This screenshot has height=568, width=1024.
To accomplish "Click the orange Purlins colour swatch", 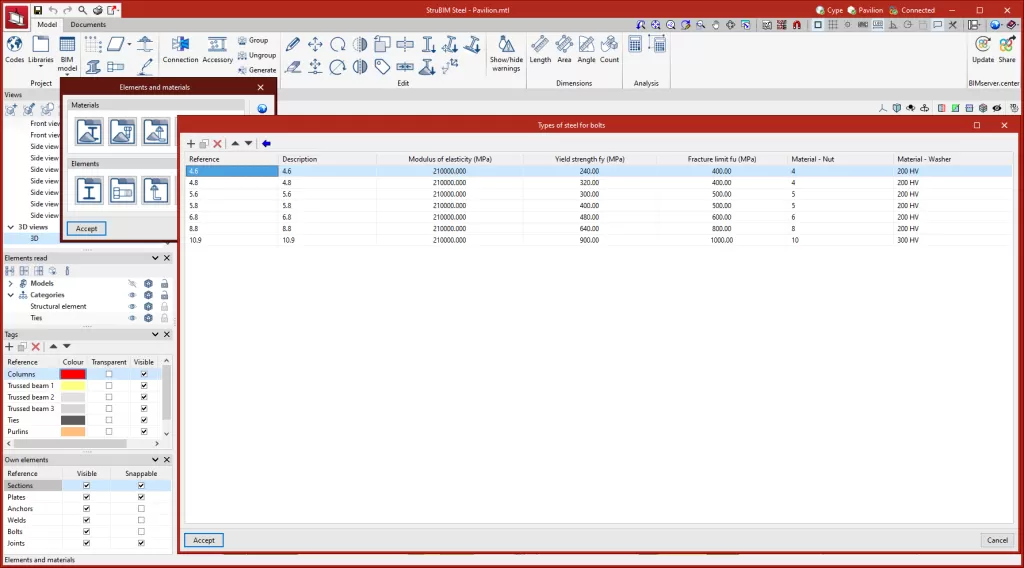I will (73, 432).
